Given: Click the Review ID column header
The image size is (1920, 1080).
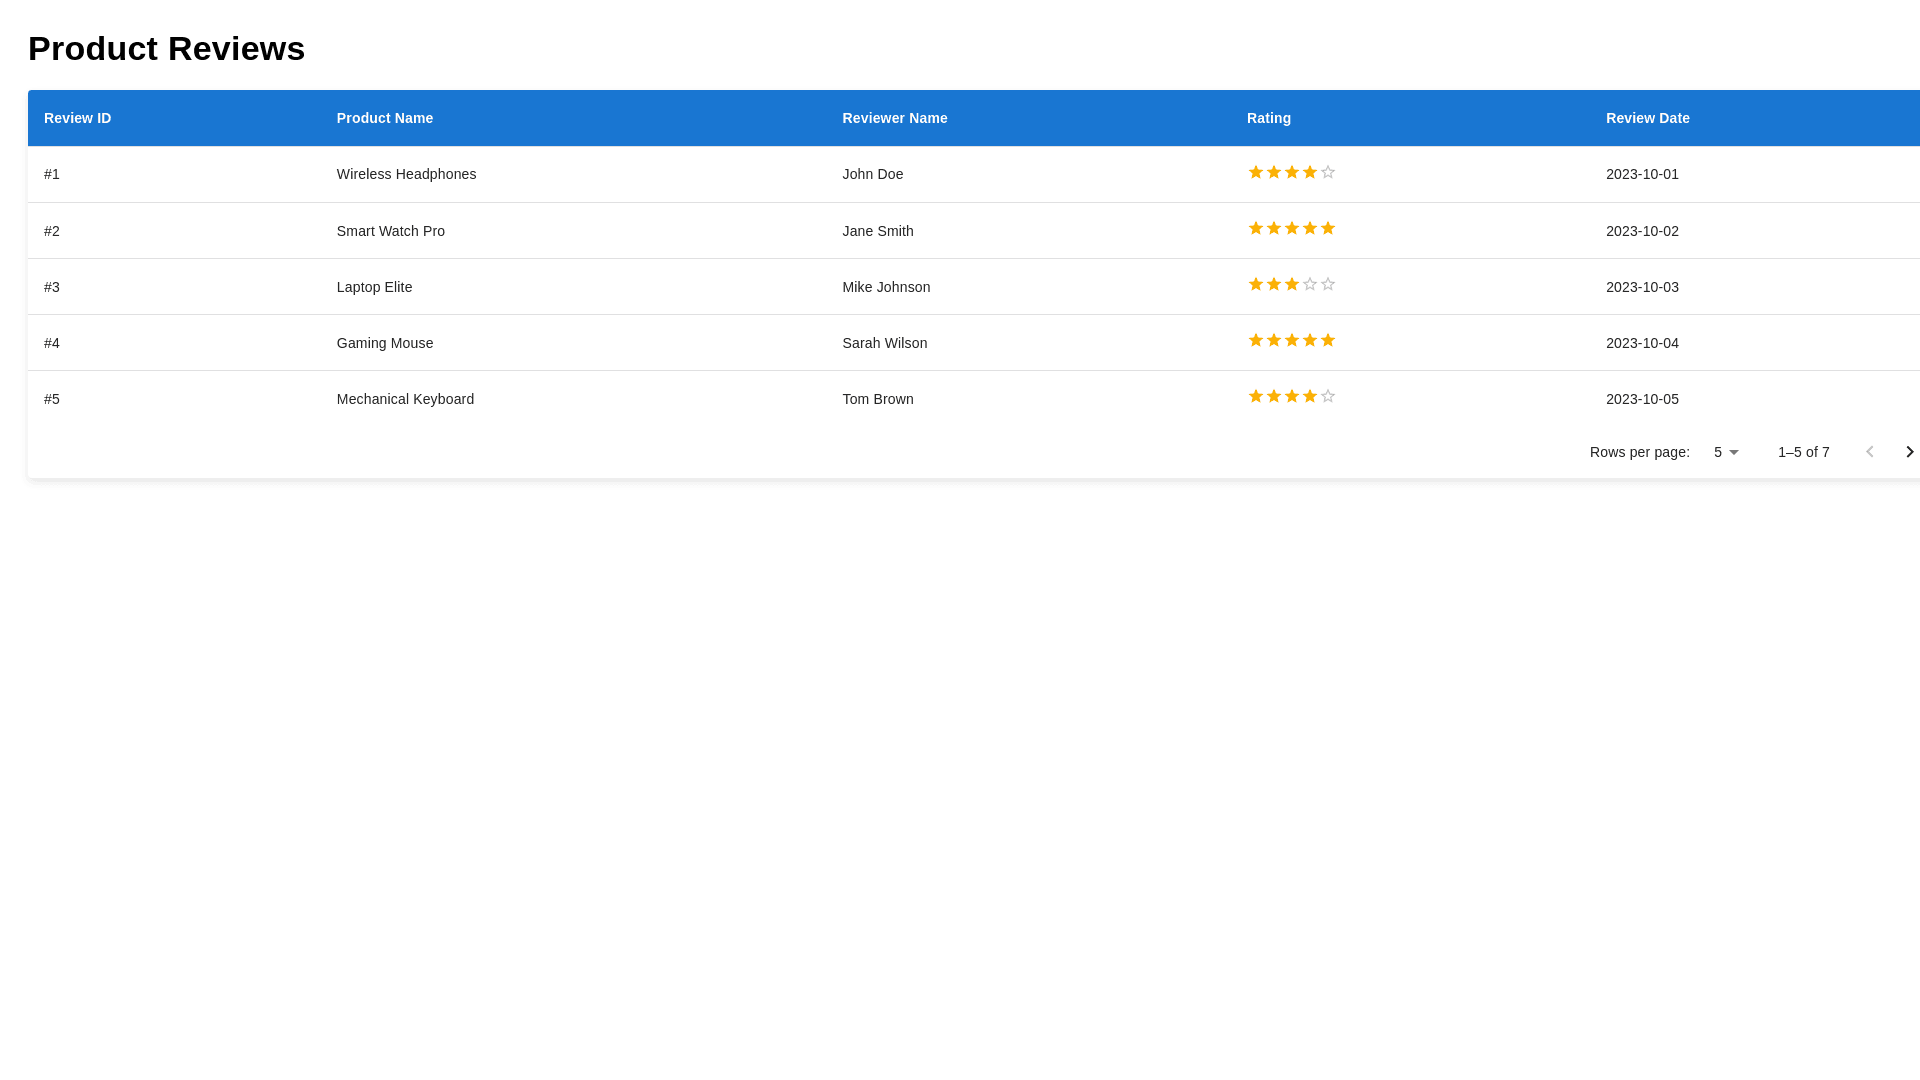Looking at the screenshot, I should (x=77, y=118).
